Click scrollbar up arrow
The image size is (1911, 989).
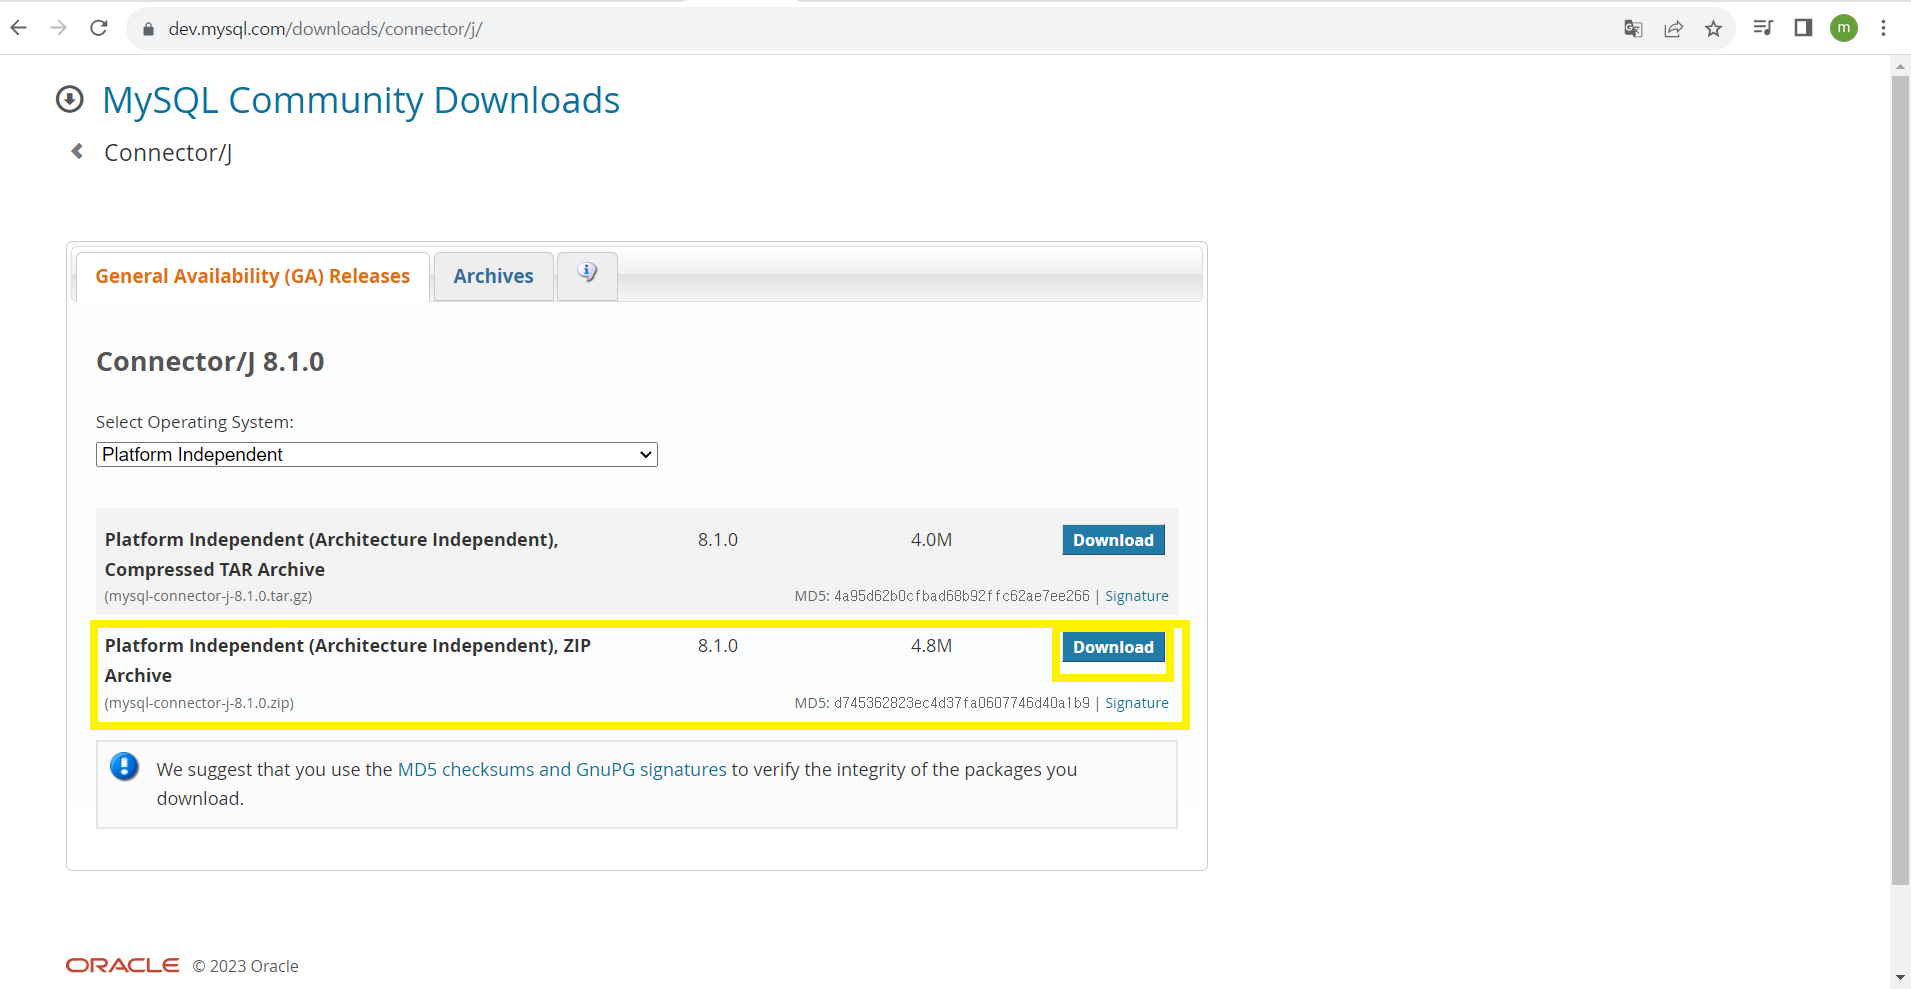click(x=1900, y=66)
